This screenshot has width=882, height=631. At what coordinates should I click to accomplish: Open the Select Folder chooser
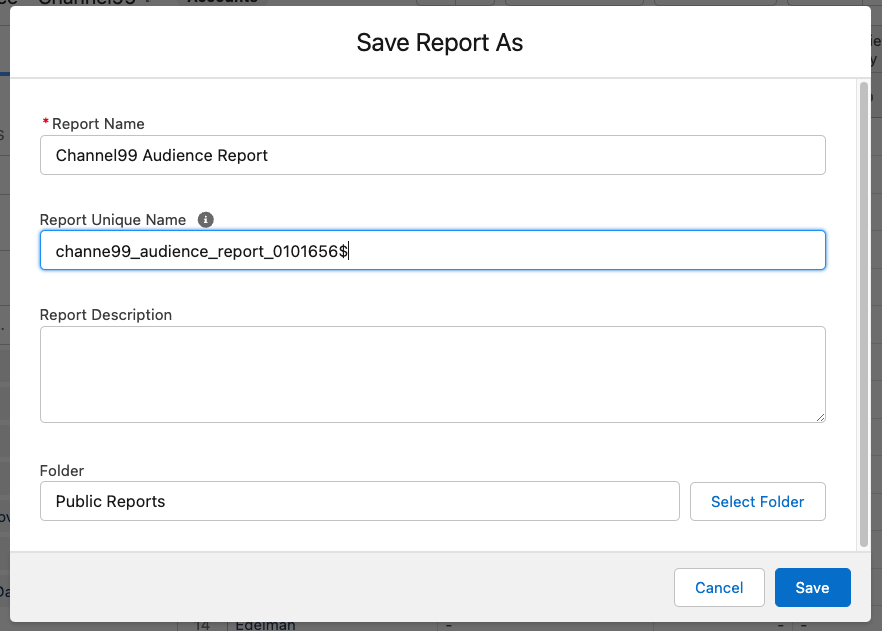tap(758, 501)
